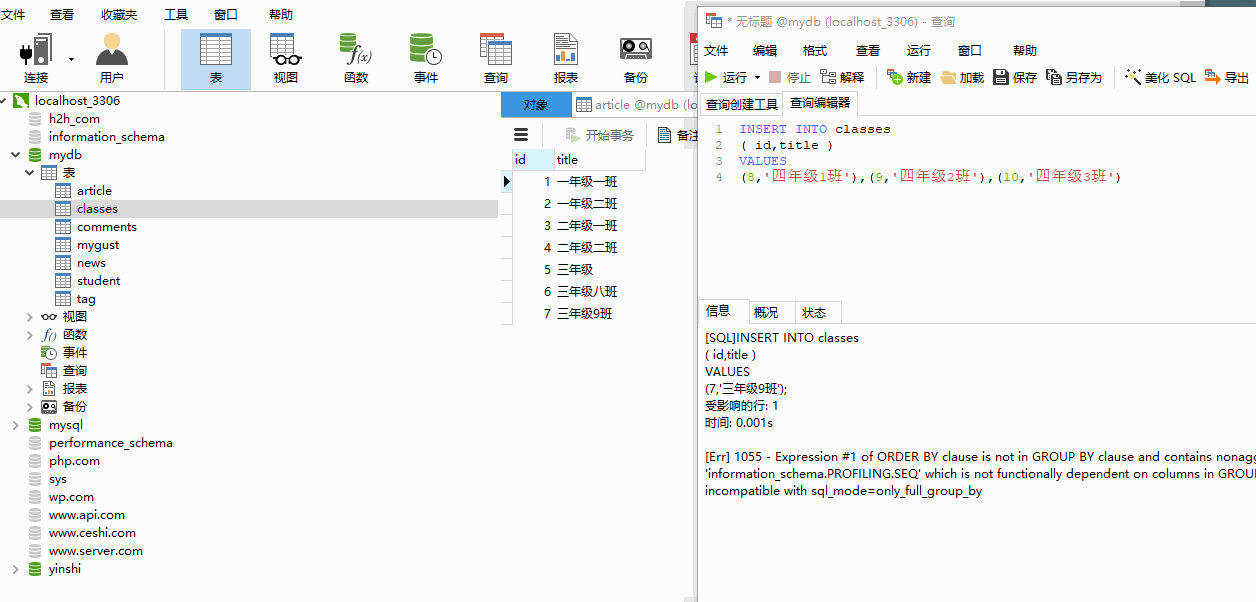Select the 信息 results tab

pyautogui.click(x=718, y=311)
